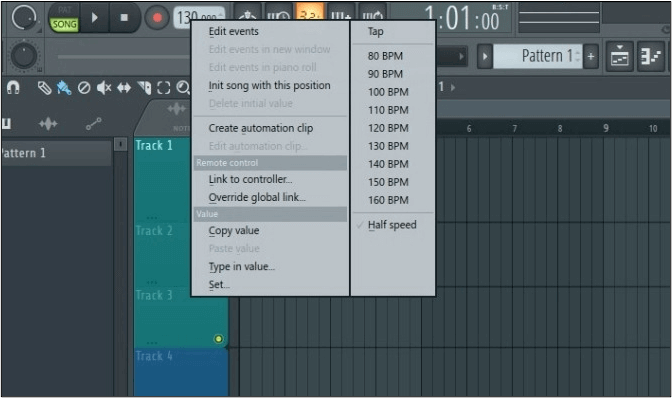Open the piano roll view icon
This screenshot has width=672, height=398.
651,56
